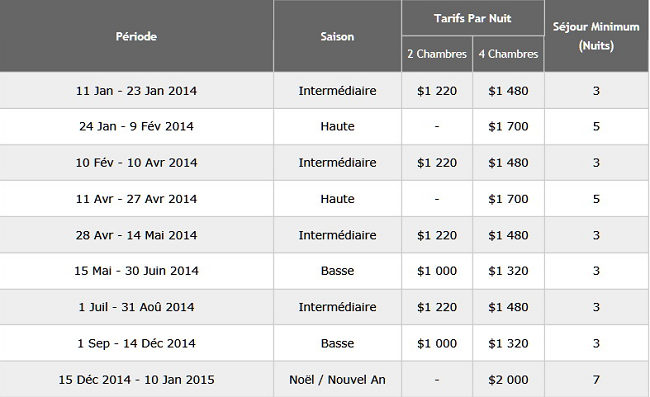Click the 2 Chambres subheader
Viewport: 650px width, 397px height.
click(x=437, y=54)
